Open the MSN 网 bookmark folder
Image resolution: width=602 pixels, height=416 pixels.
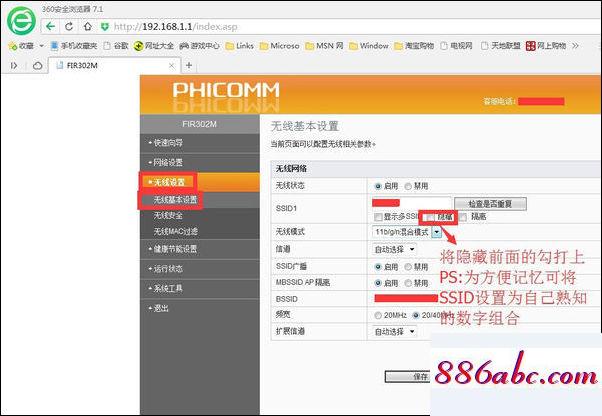[324, 46]
